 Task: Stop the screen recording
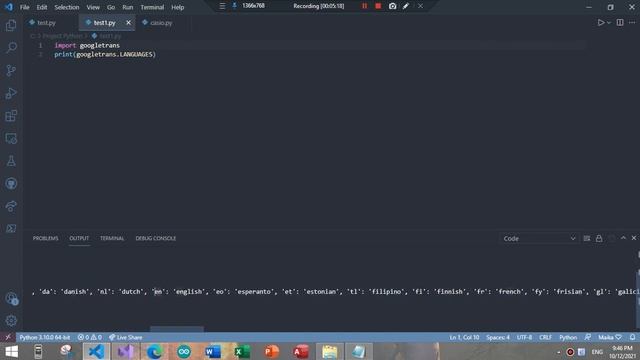pos(378,6)
